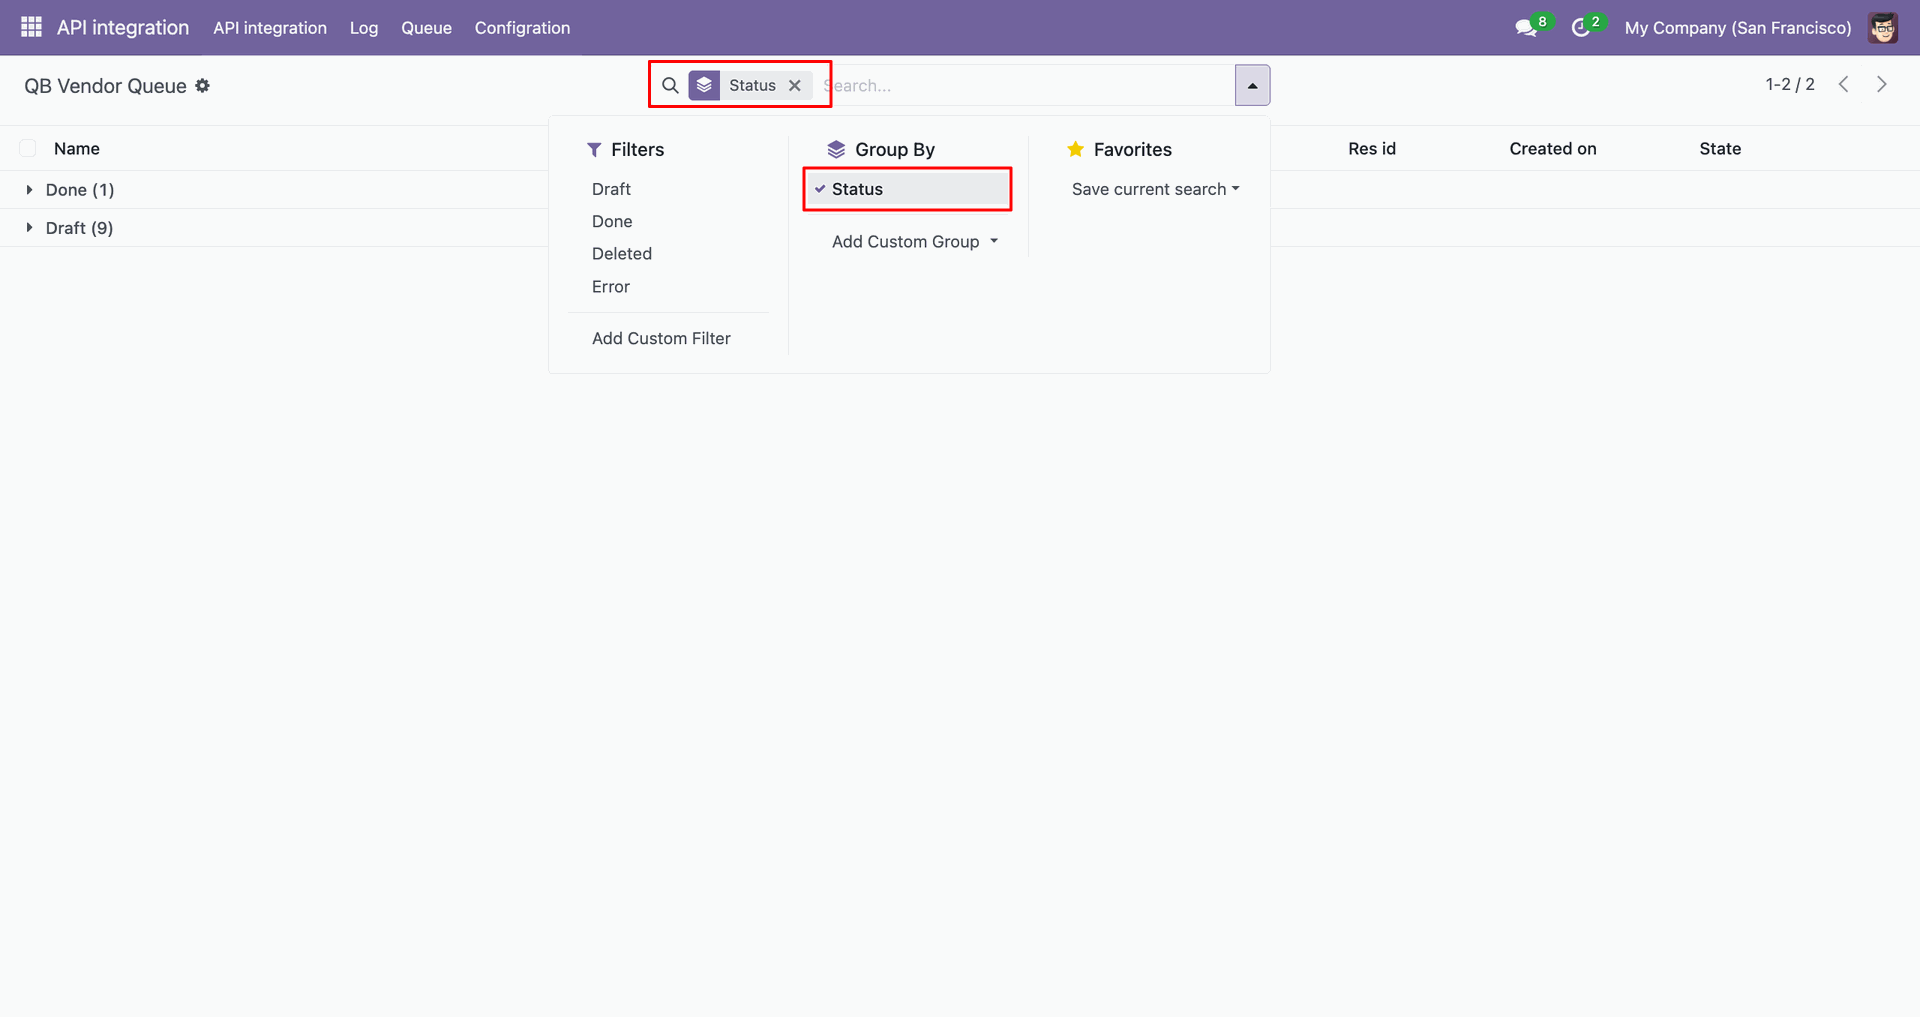Screen dimensions: 1920x1017
Task: Go to the previous page arrow
Action: 1843,85
